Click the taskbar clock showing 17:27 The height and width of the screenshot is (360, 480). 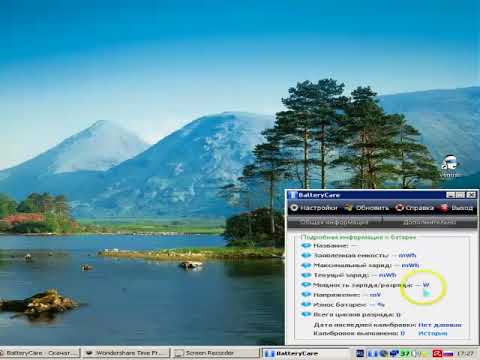click(x=465, y=353)
